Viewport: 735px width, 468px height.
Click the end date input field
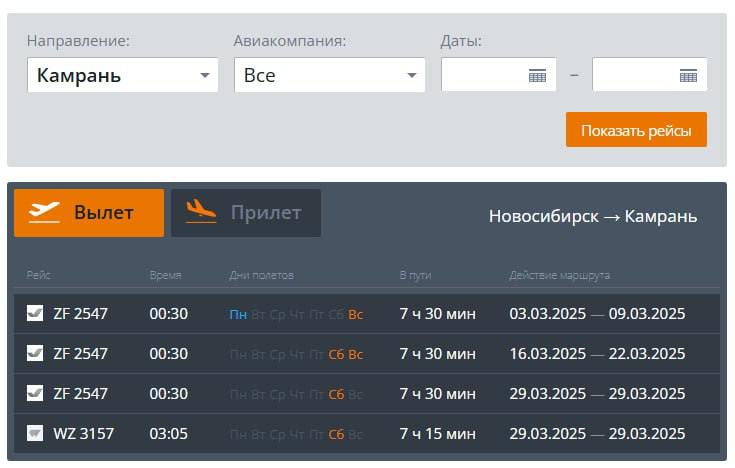coord(636,75)
